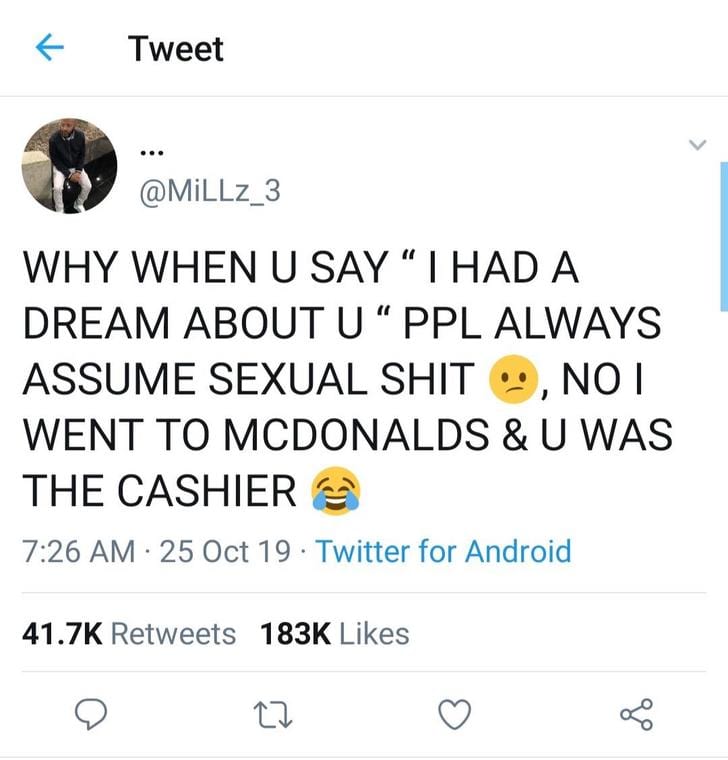Open the reply speech bubble icon
The width and height of the screenshot is (728, 760).
pyautogui.click(x=90, y=714)
